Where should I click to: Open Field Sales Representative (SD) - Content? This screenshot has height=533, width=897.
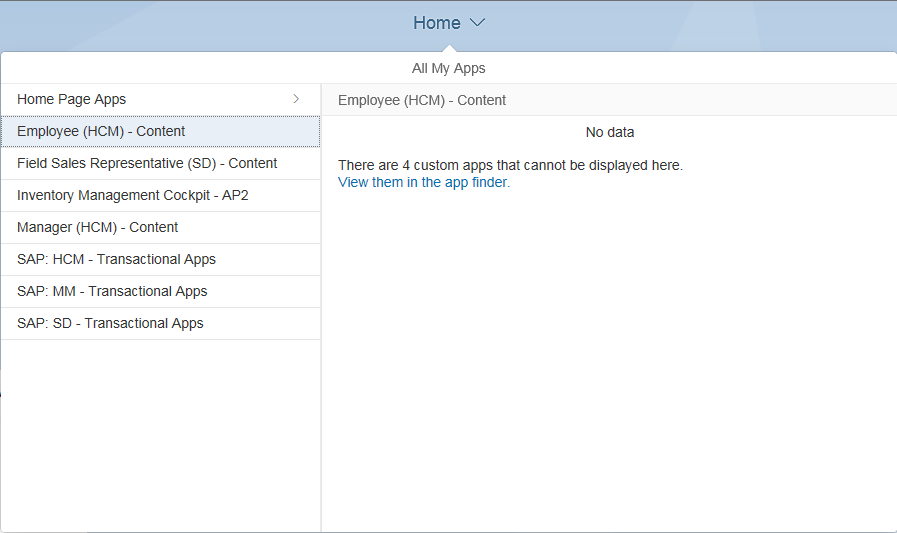(x=161, y=164)
